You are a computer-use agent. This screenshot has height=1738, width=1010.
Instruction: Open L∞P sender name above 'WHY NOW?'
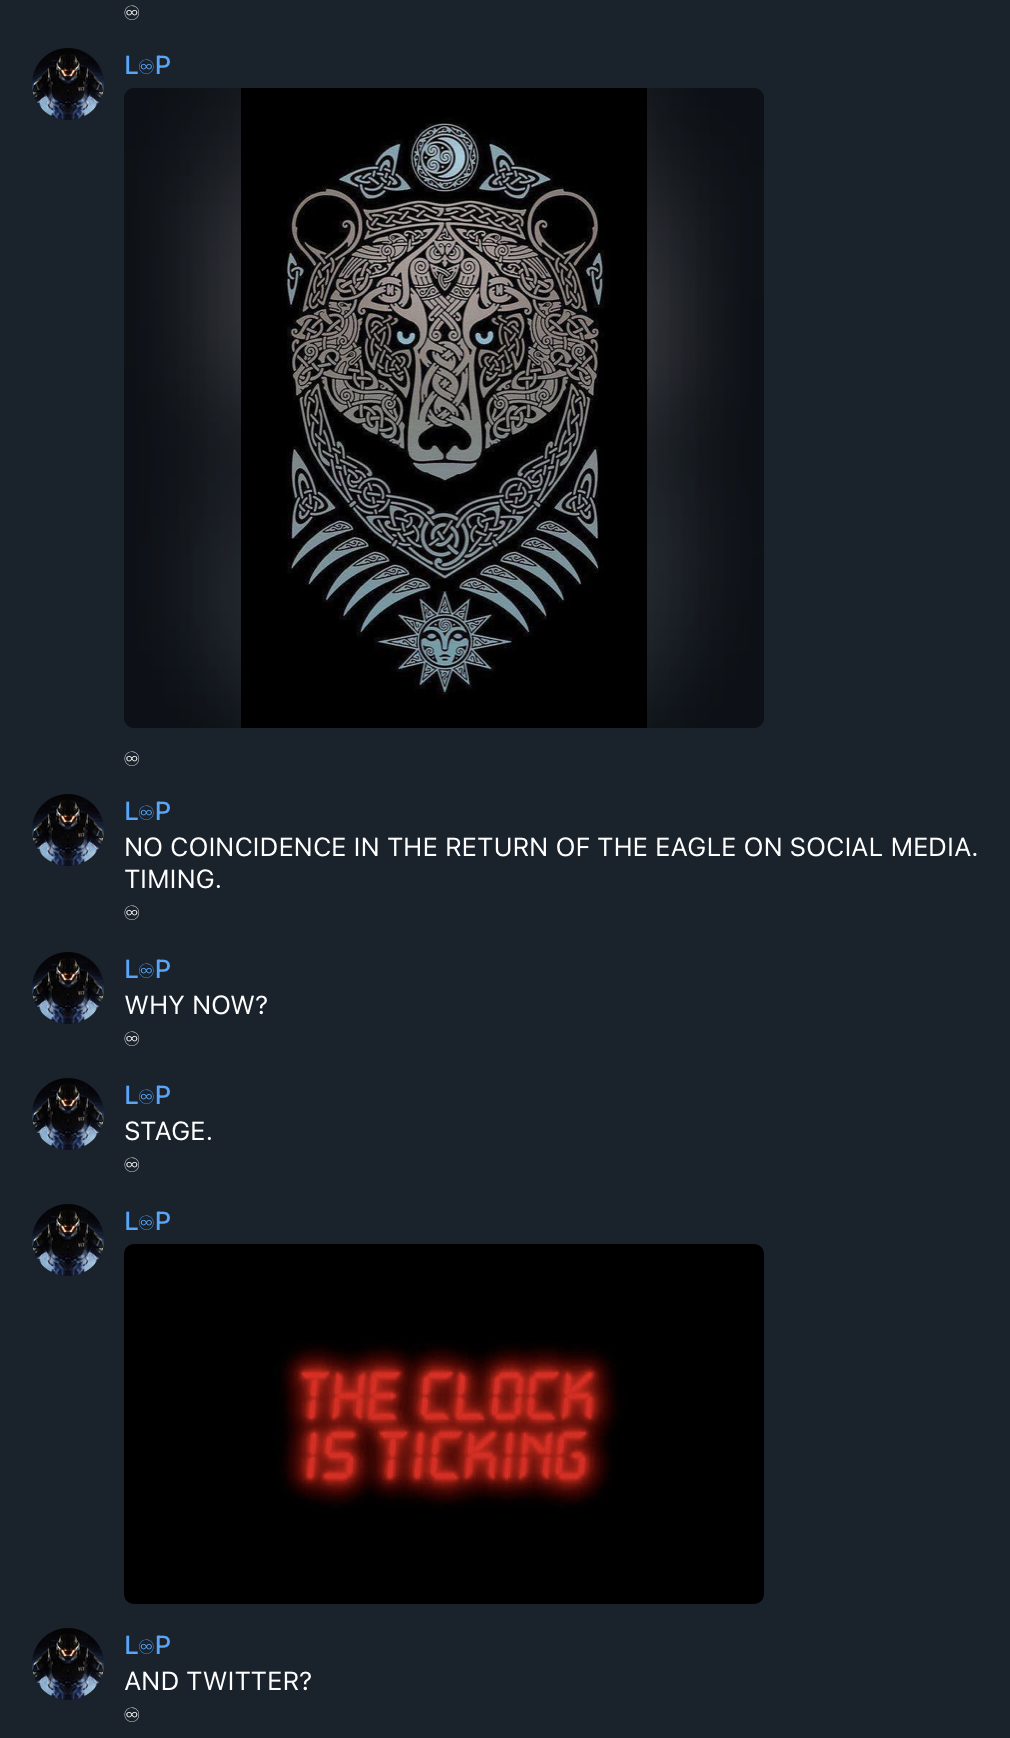tap(148, 970)
